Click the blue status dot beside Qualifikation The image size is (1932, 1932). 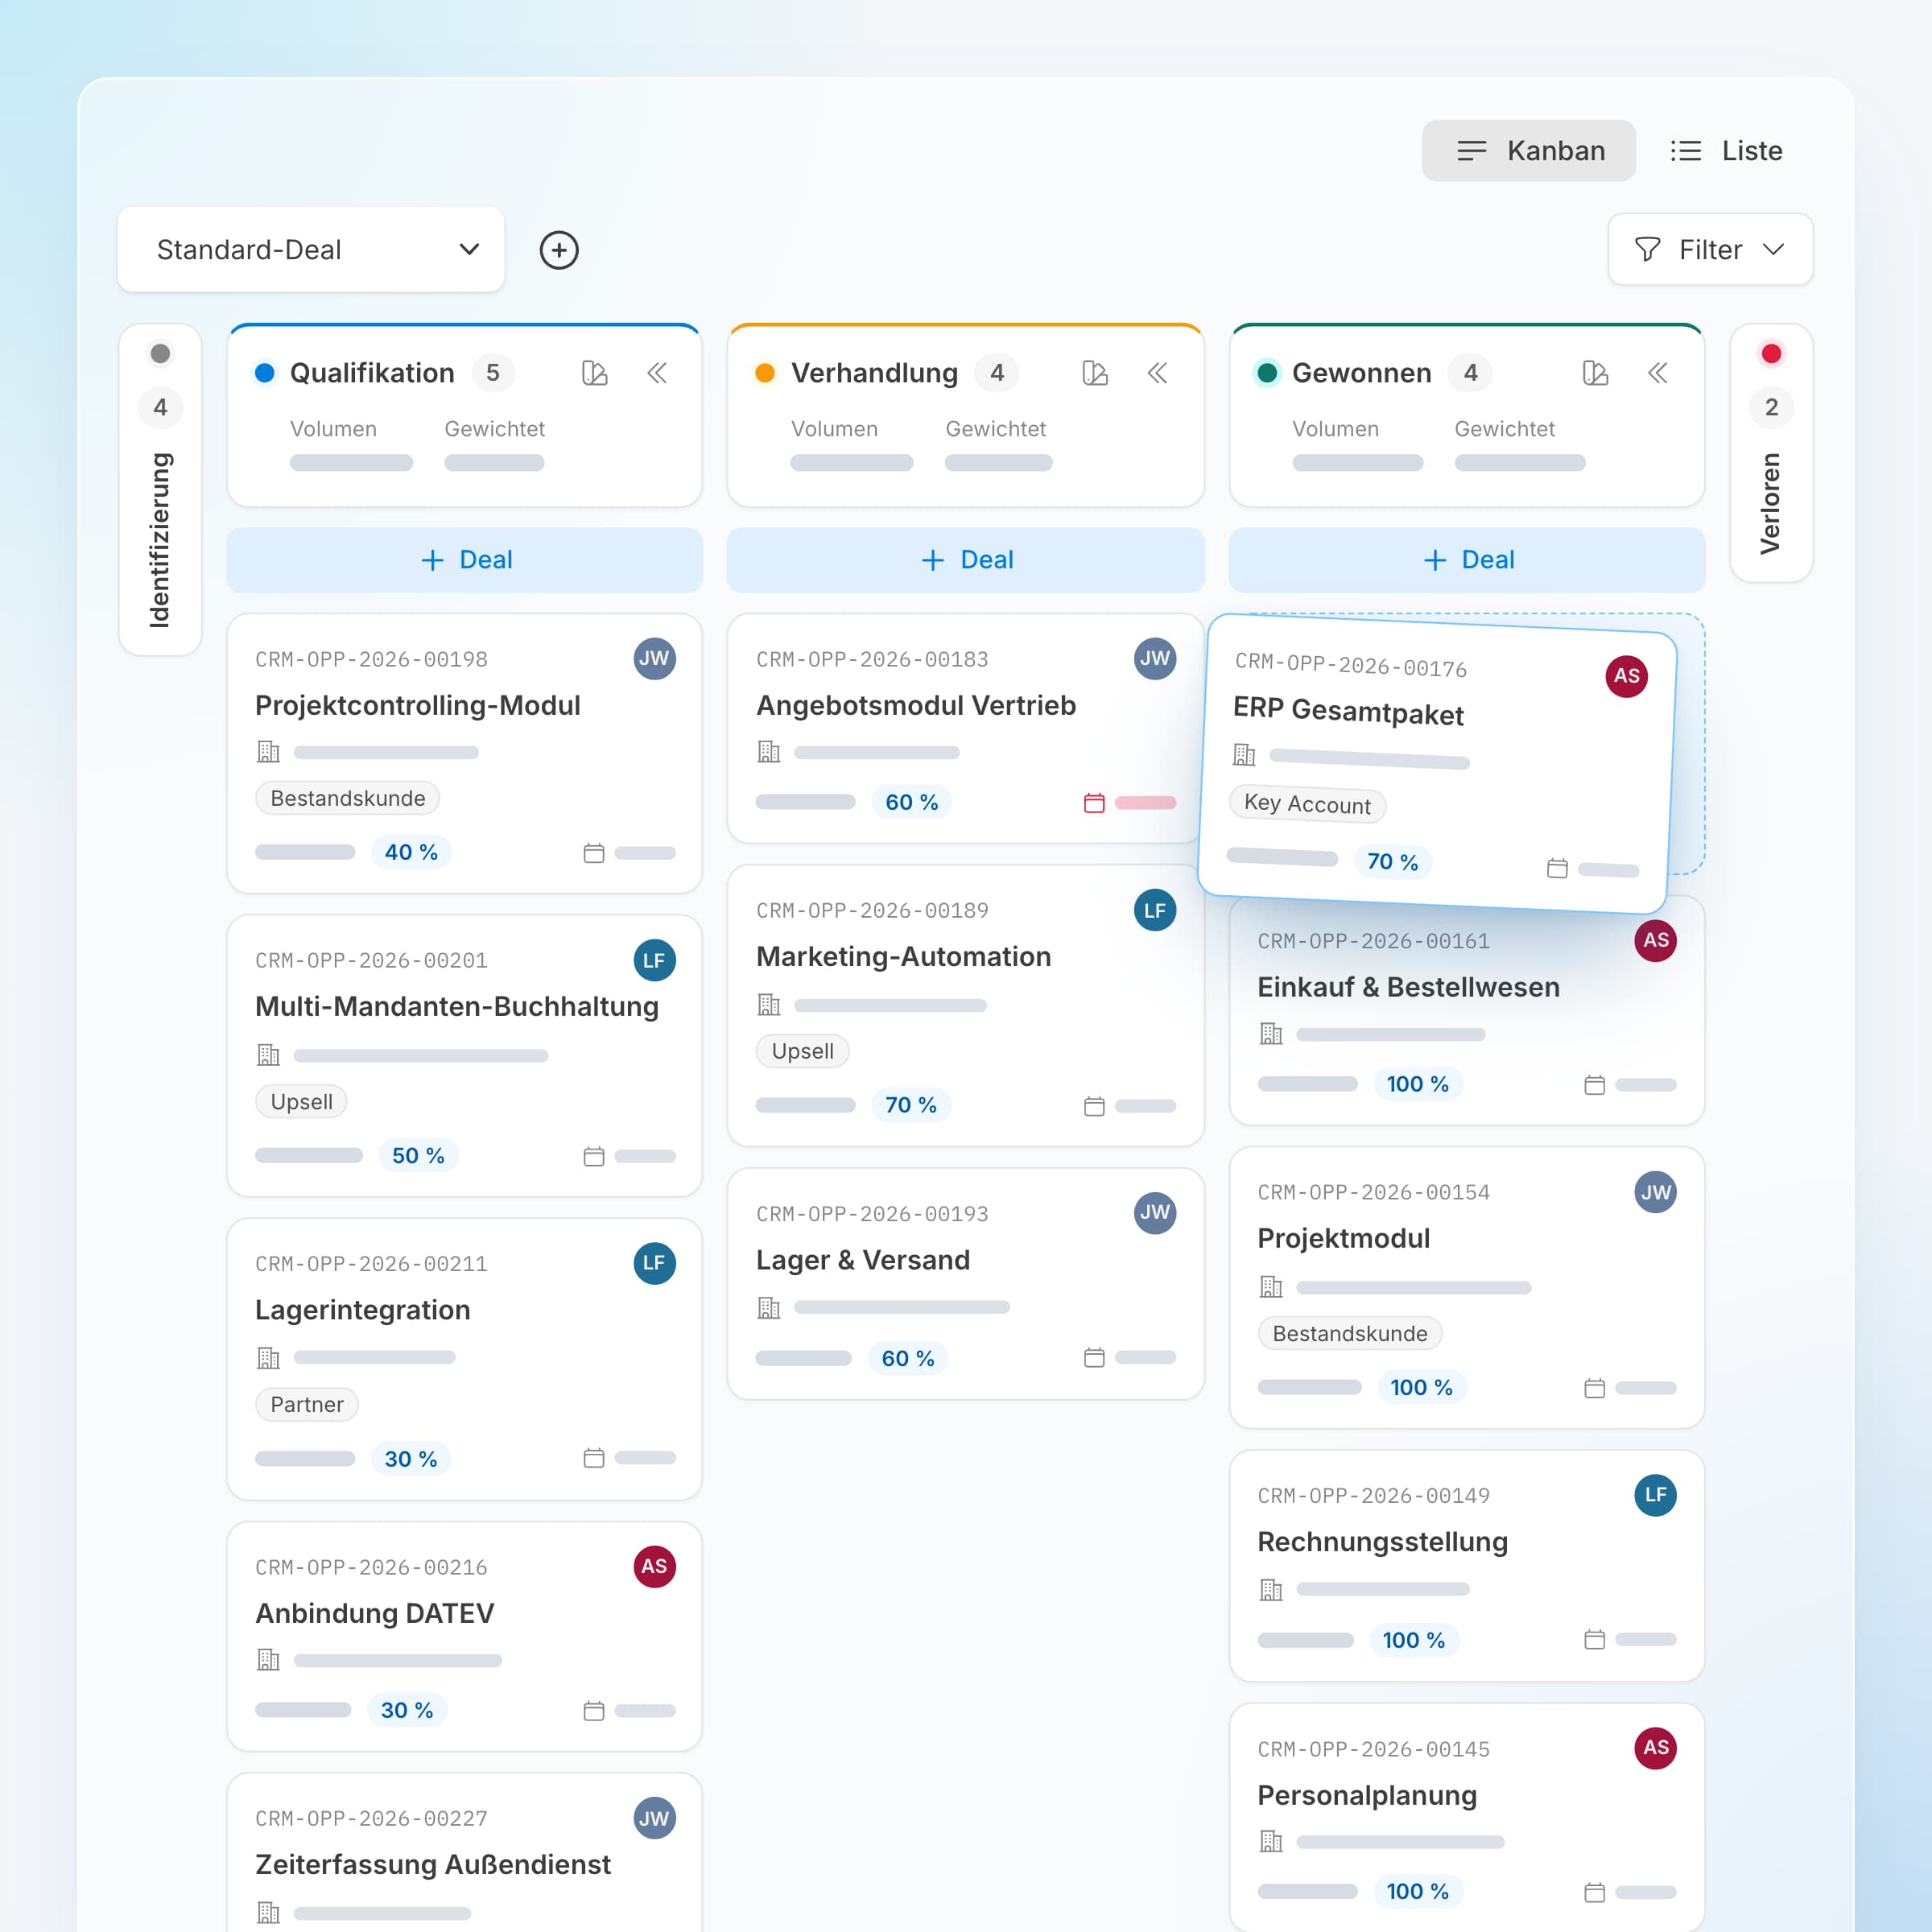(265, 373)
